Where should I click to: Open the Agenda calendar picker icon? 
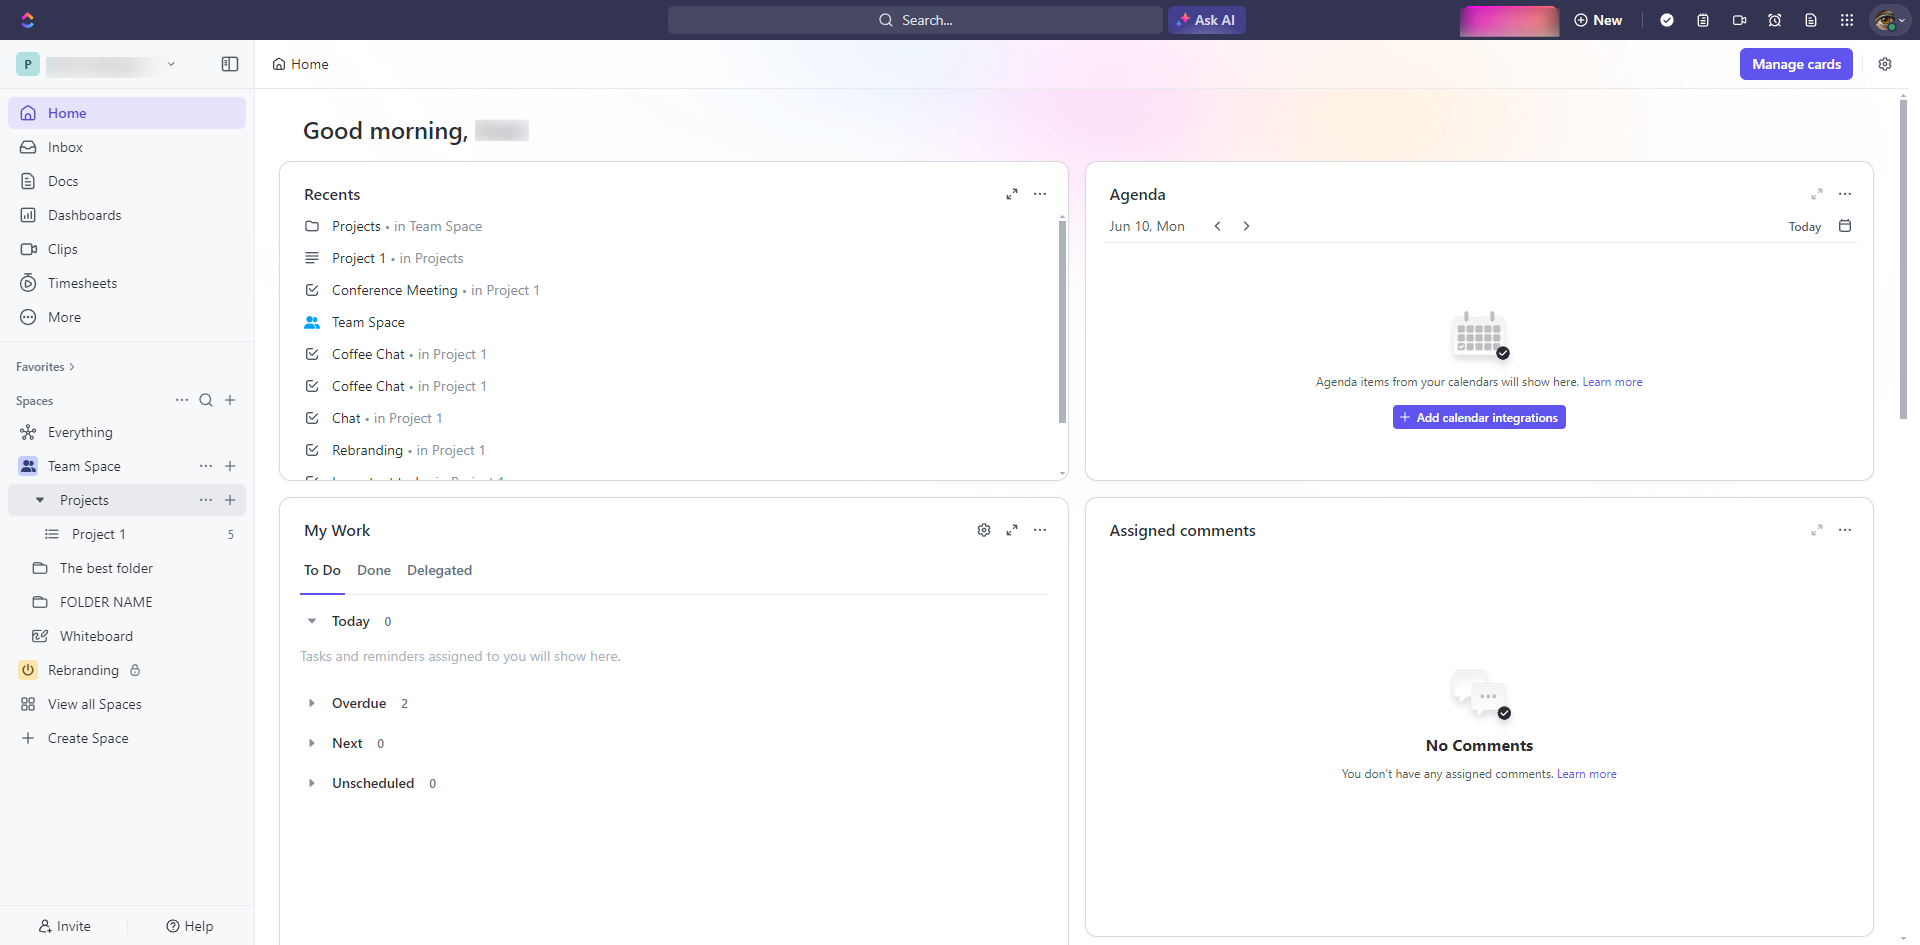[x=1845, y=226]
